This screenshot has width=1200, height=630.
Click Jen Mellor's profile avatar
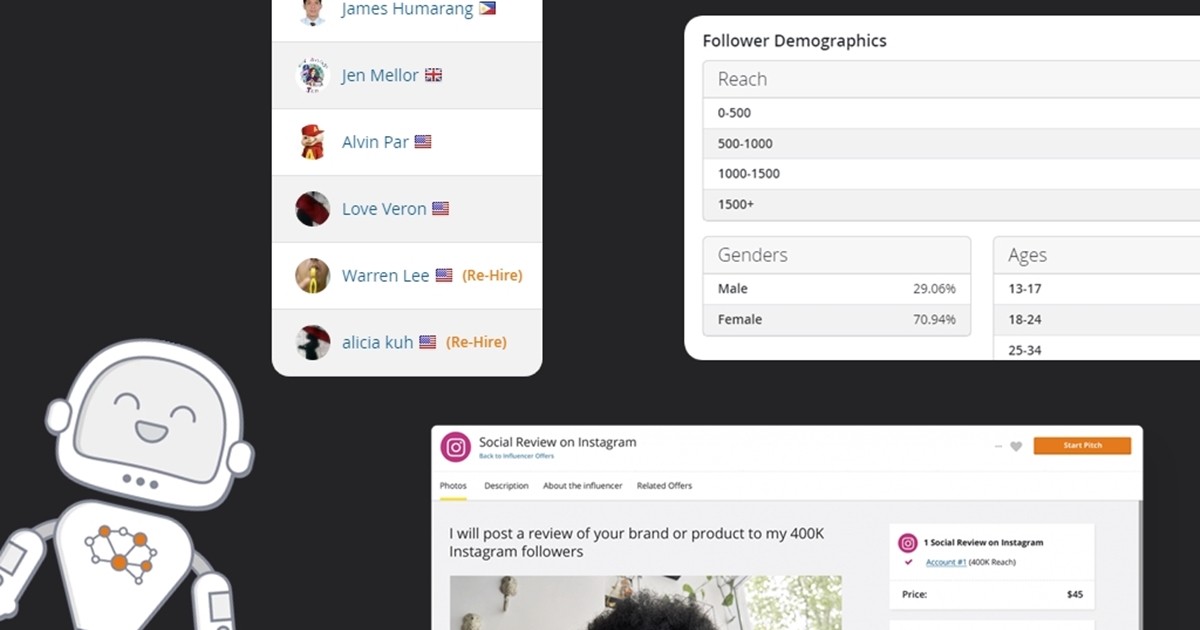tap(313, 76)
